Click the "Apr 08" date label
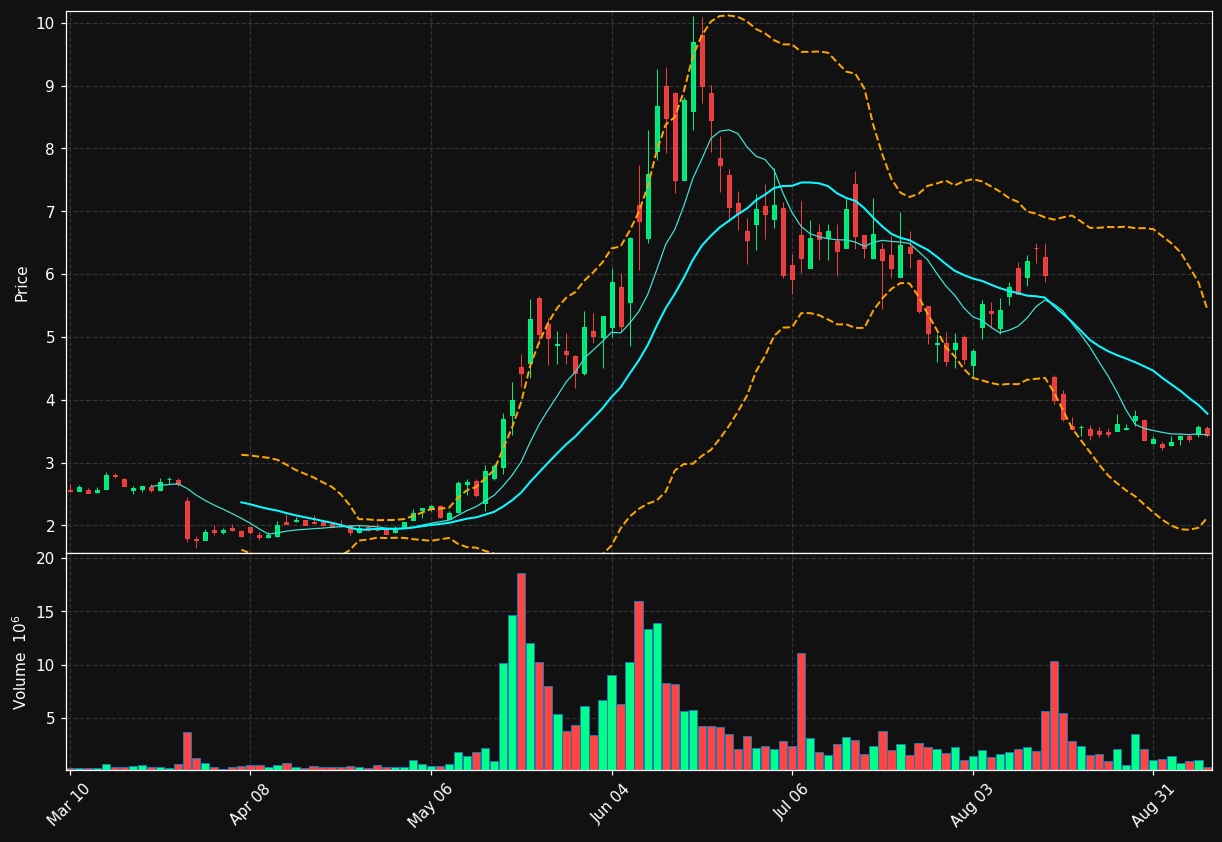Image resolution: width=1222 pixels, height=842 pixels. coord(251,804)
